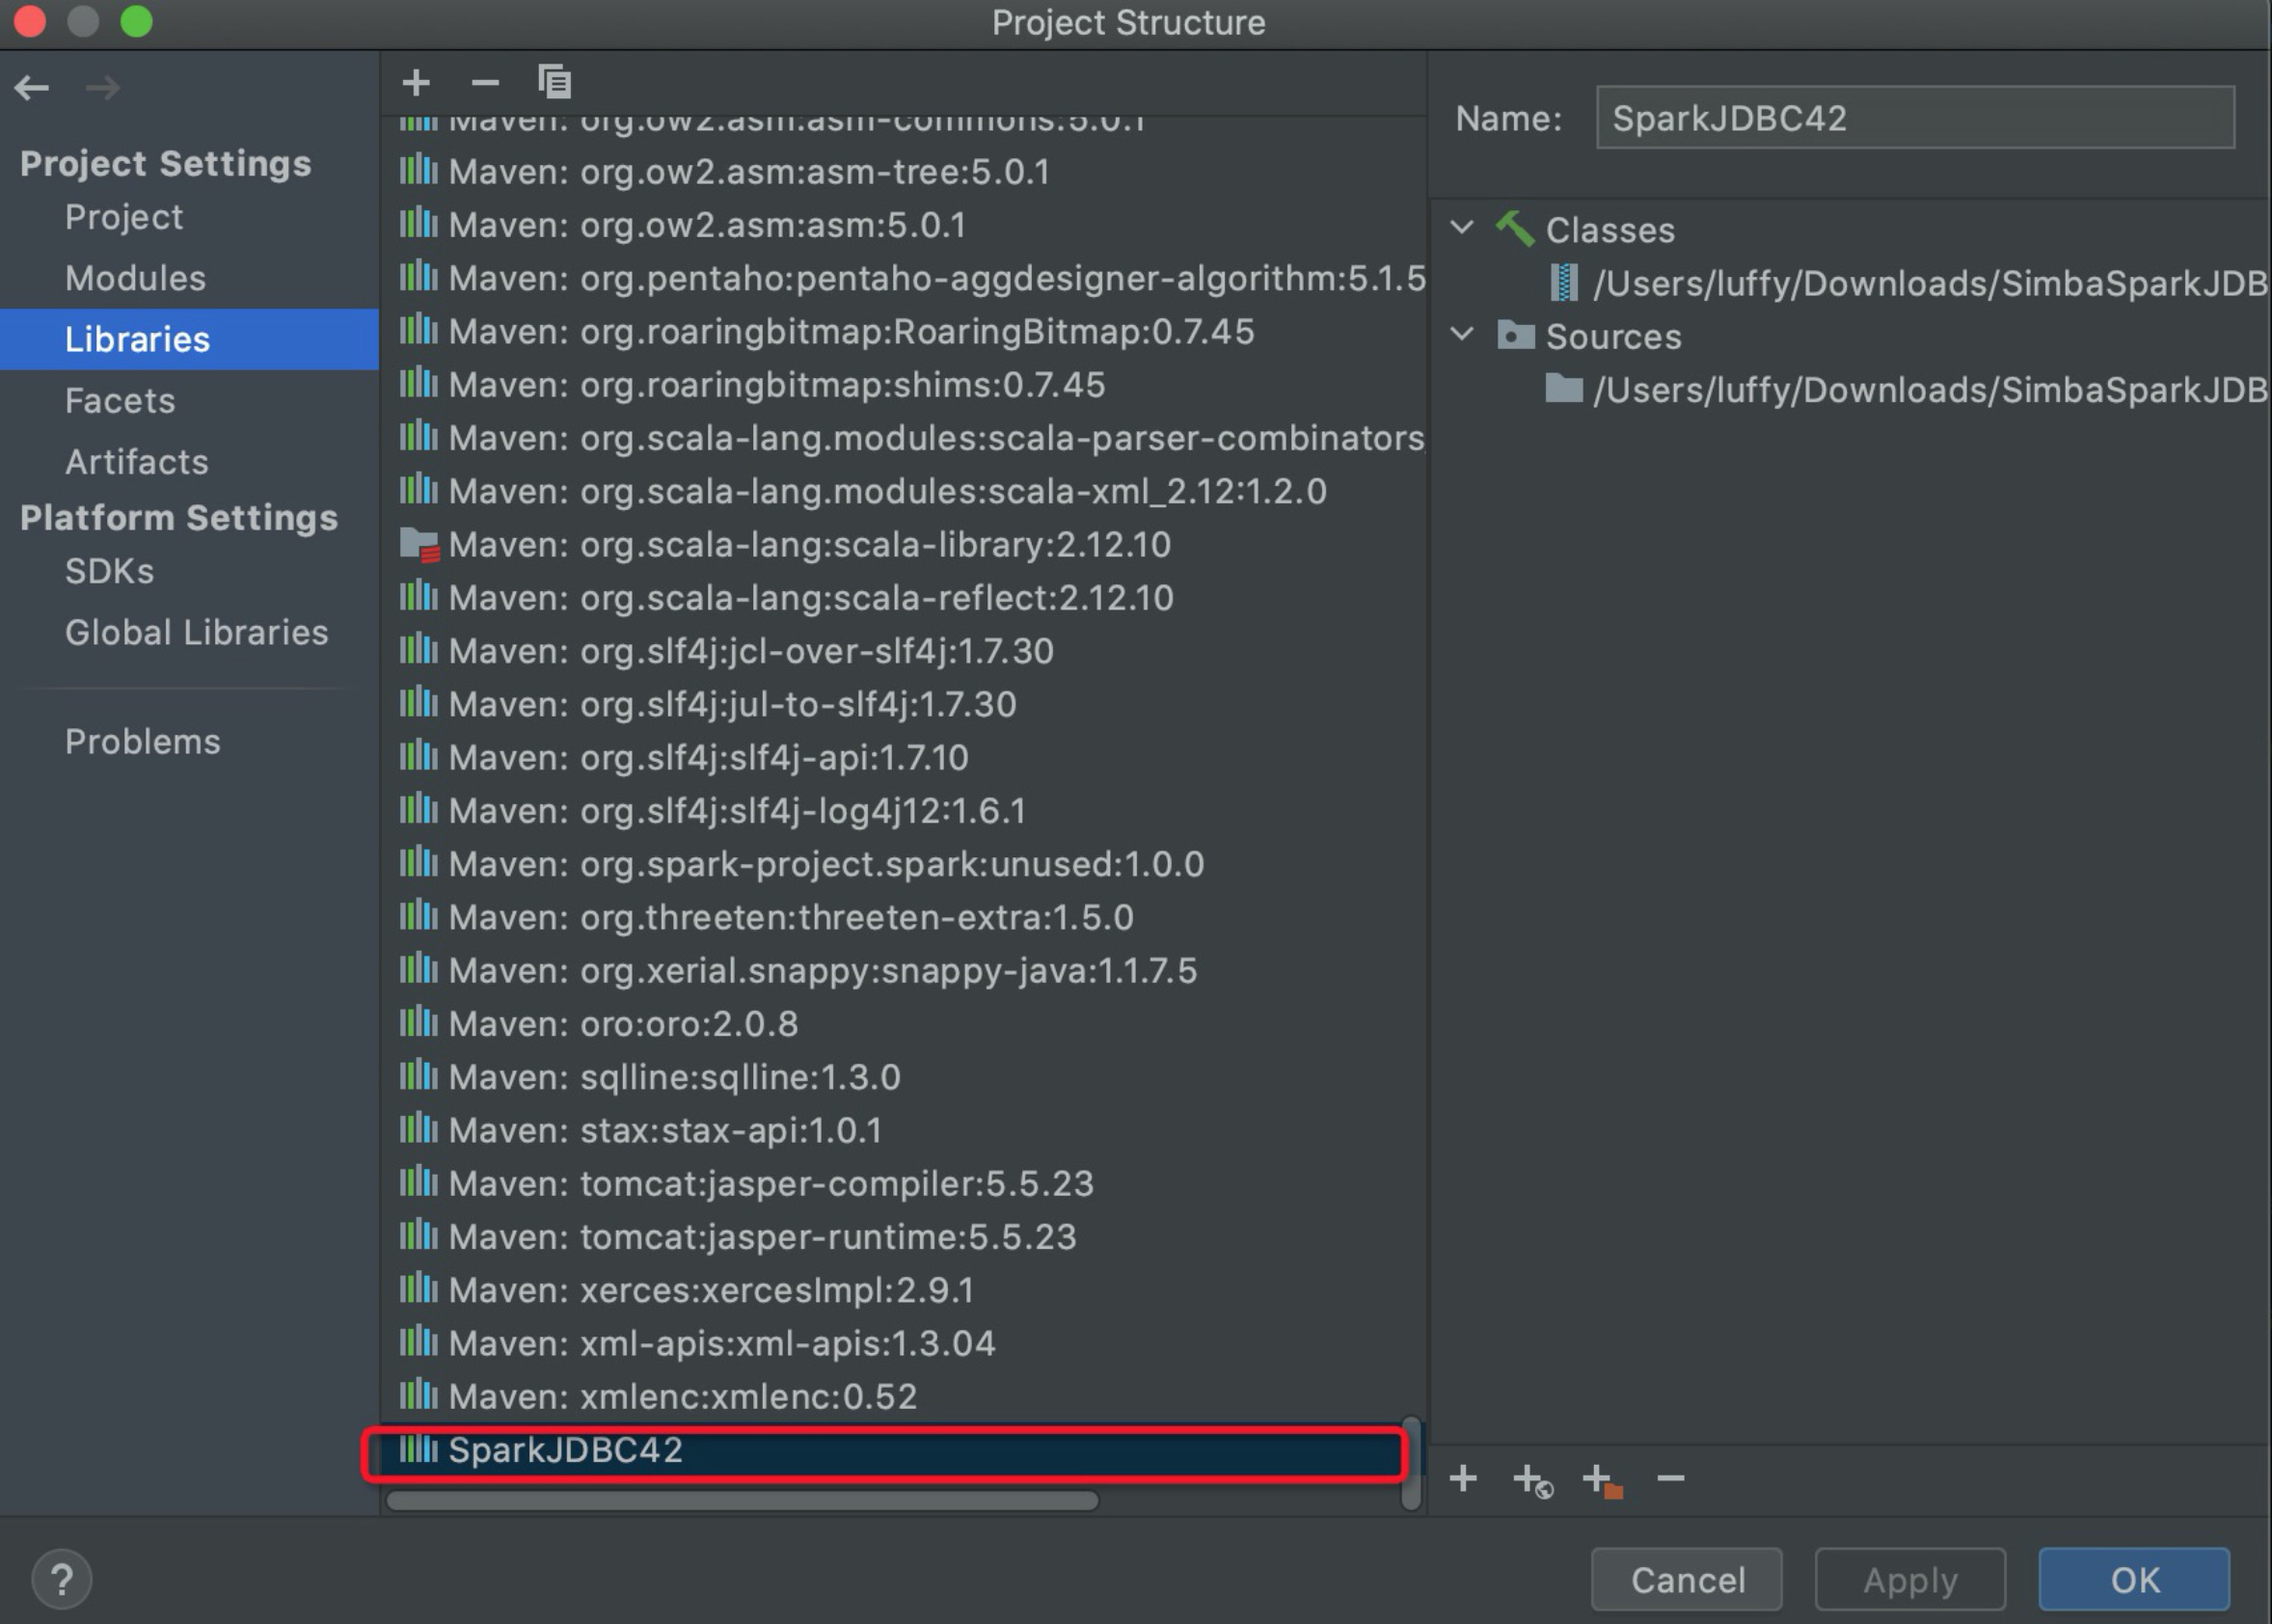Click the remove attached root minus icon
This screenshot has height=1624, width=2272.
(x=1670, y=1480)
